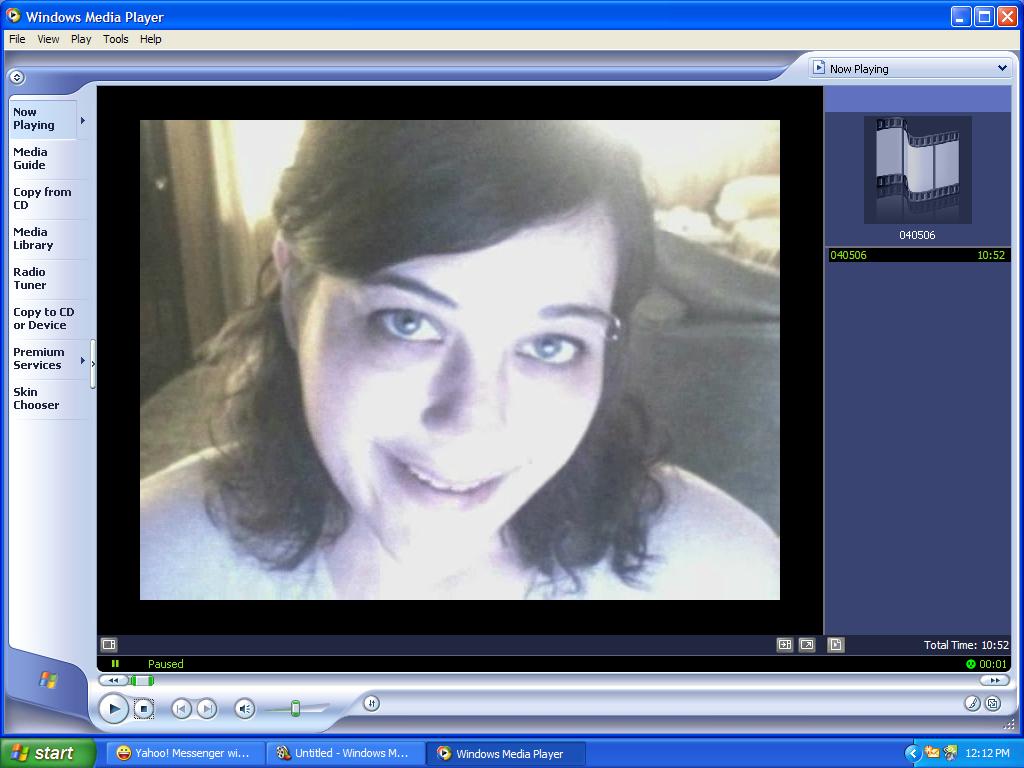
Task: Expand the Premium Services arrow
Action: coord(82,360)
